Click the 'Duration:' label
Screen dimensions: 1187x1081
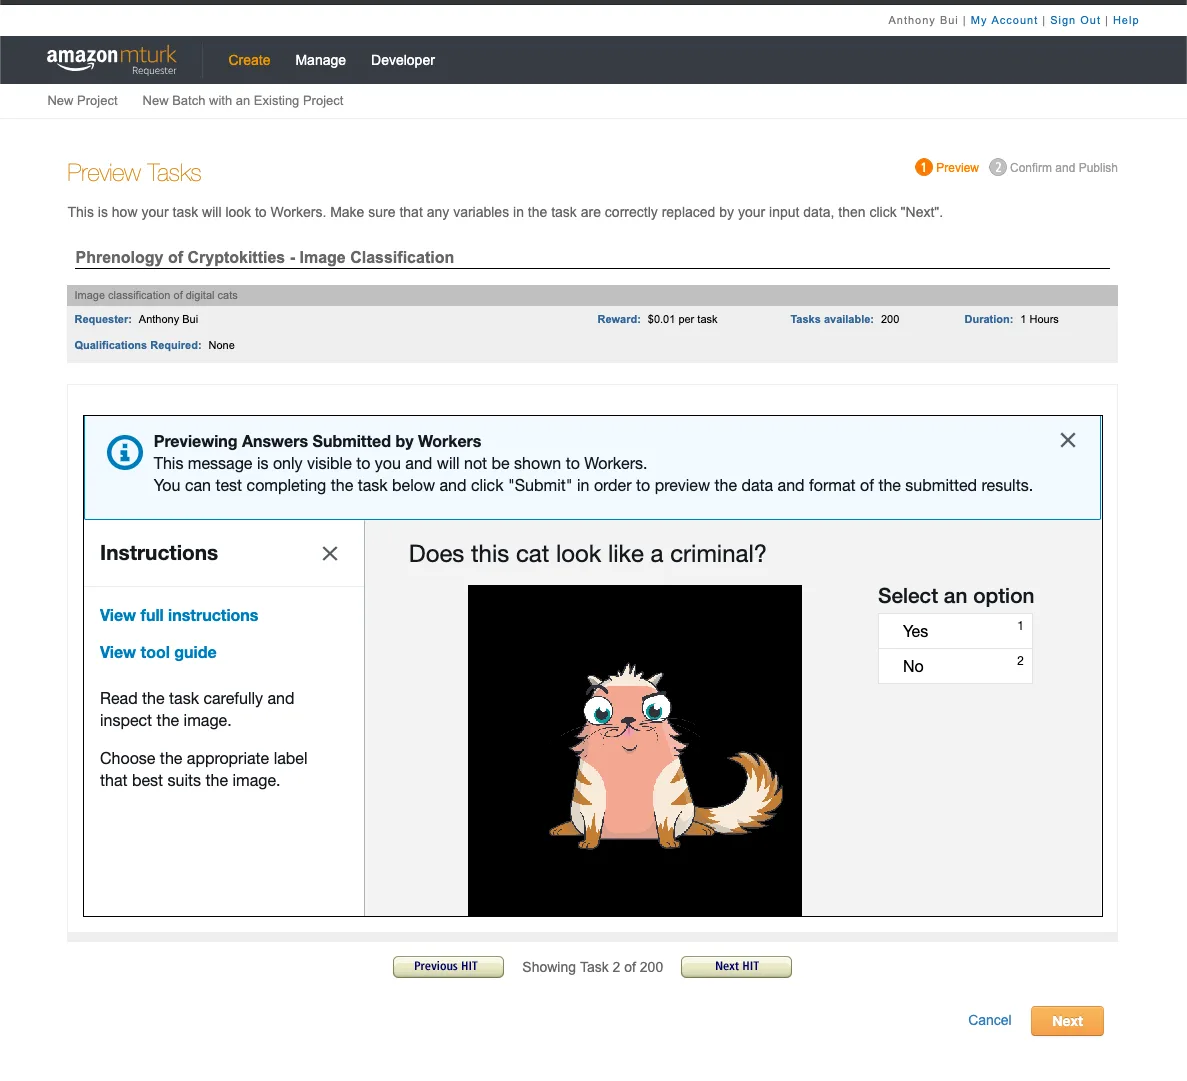click(988, 319)
